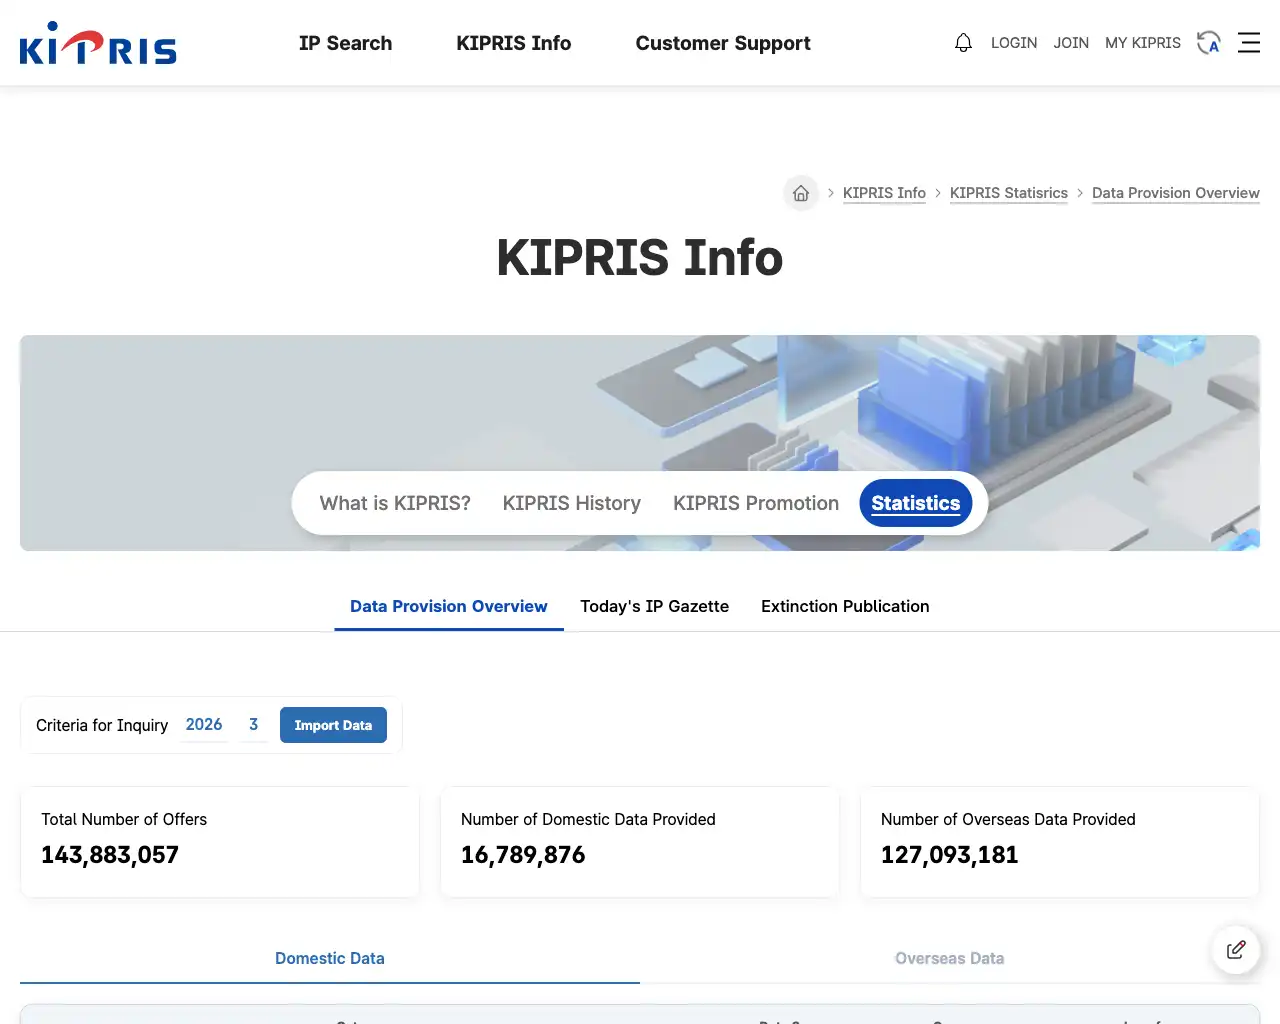Click Number of Overseas Data Provided label
Viewport: 1280px width, 1024px height.
[x=1008, y=819]
